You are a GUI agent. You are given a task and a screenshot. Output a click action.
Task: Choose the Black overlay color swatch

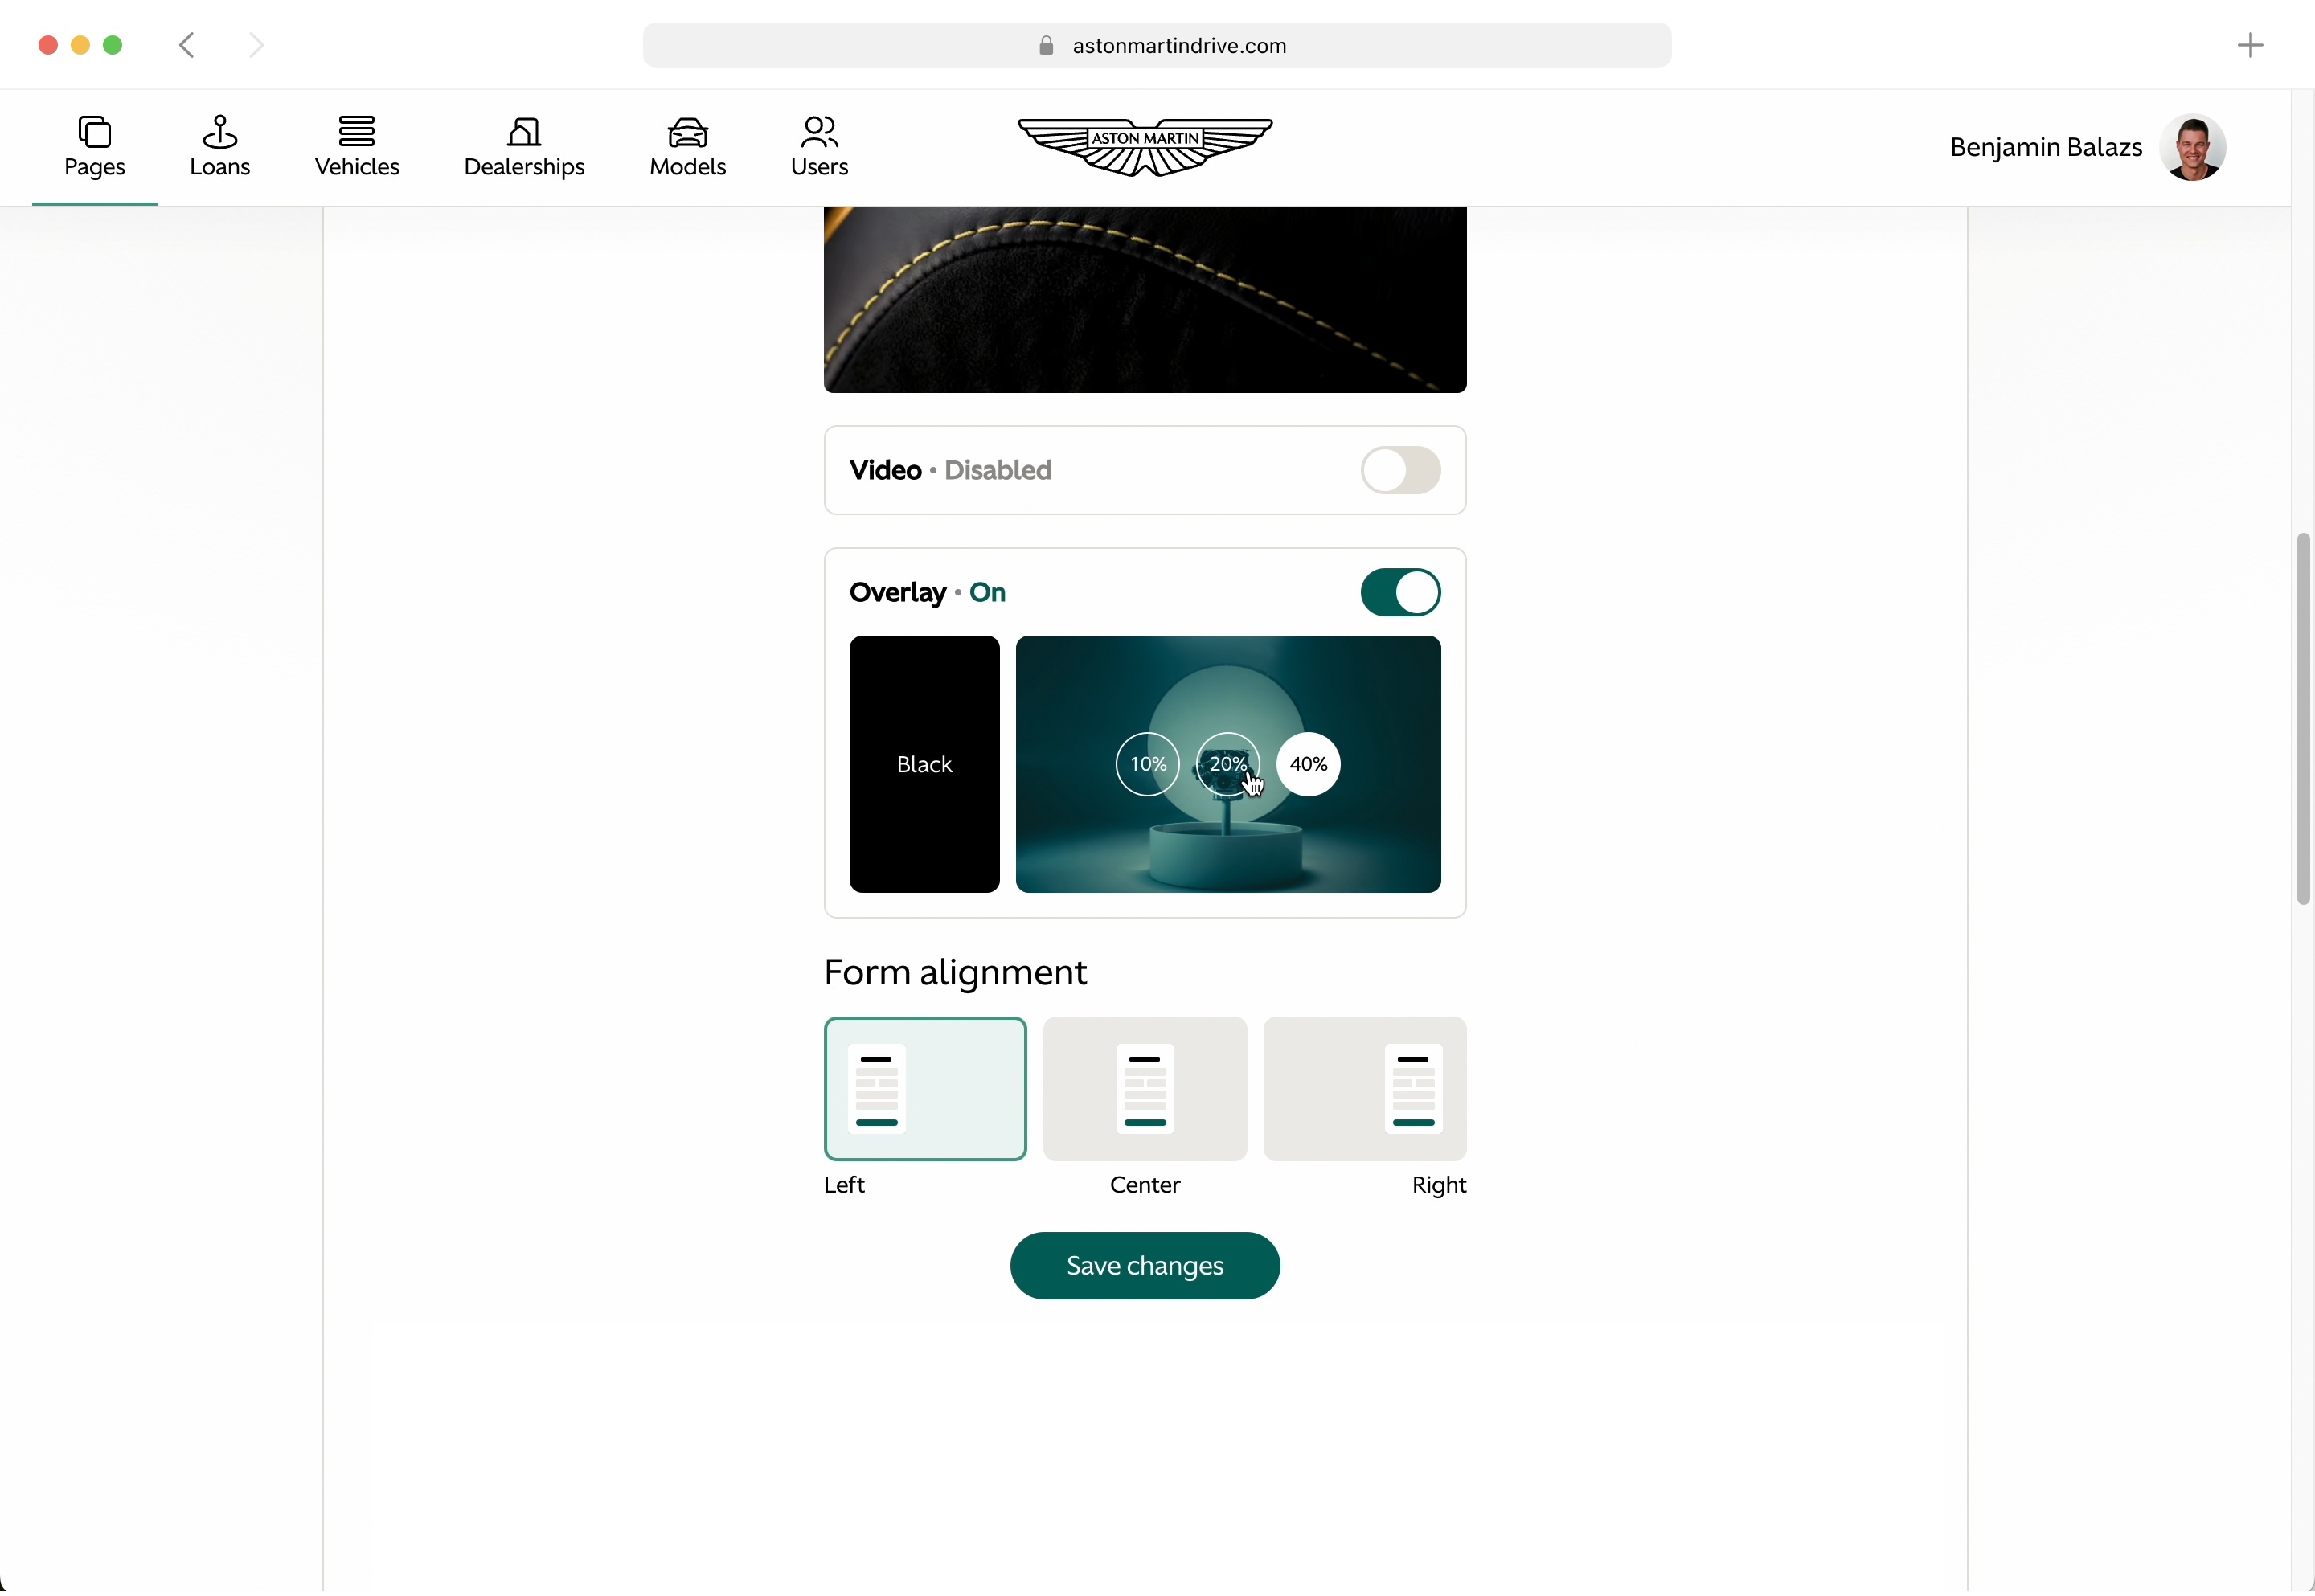[x=923, y=765]
